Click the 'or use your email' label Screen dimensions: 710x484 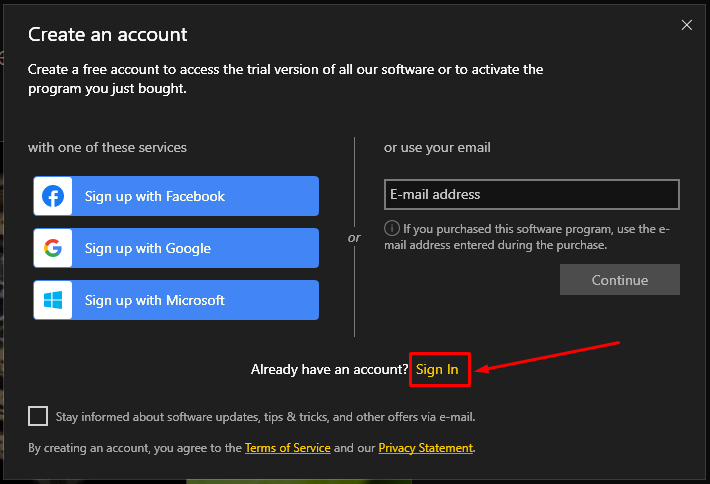pos(437,147)
